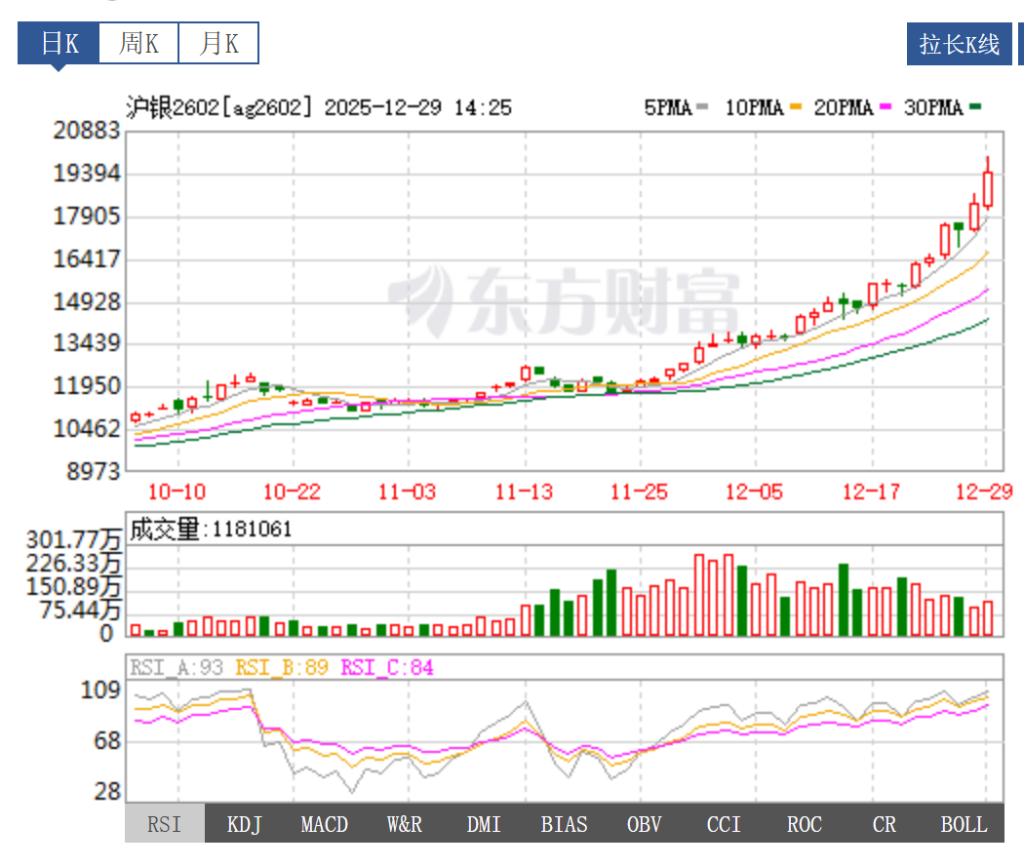The width and height of the screenshot is (1024, 865).
Task: Click the 5PMA gray legend swatch
Action: (x=703, y=108)
